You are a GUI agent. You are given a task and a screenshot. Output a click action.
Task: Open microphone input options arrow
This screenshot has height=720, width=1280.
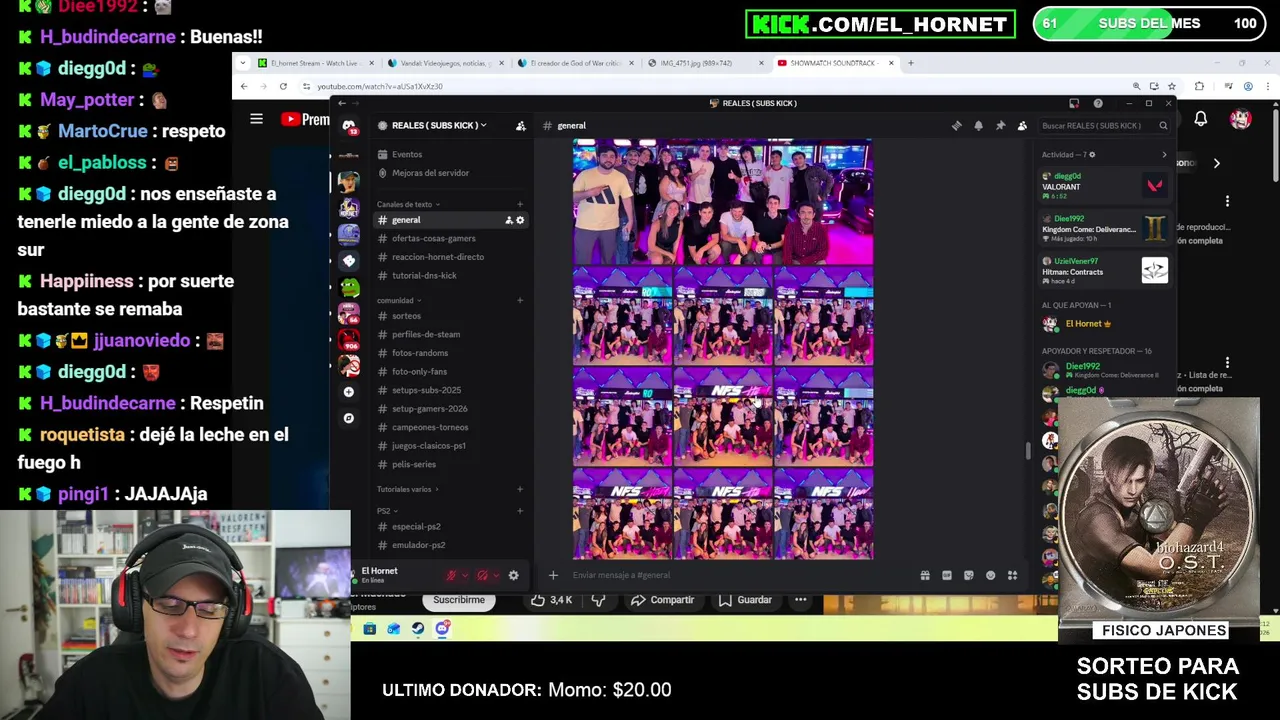(463, 575)
